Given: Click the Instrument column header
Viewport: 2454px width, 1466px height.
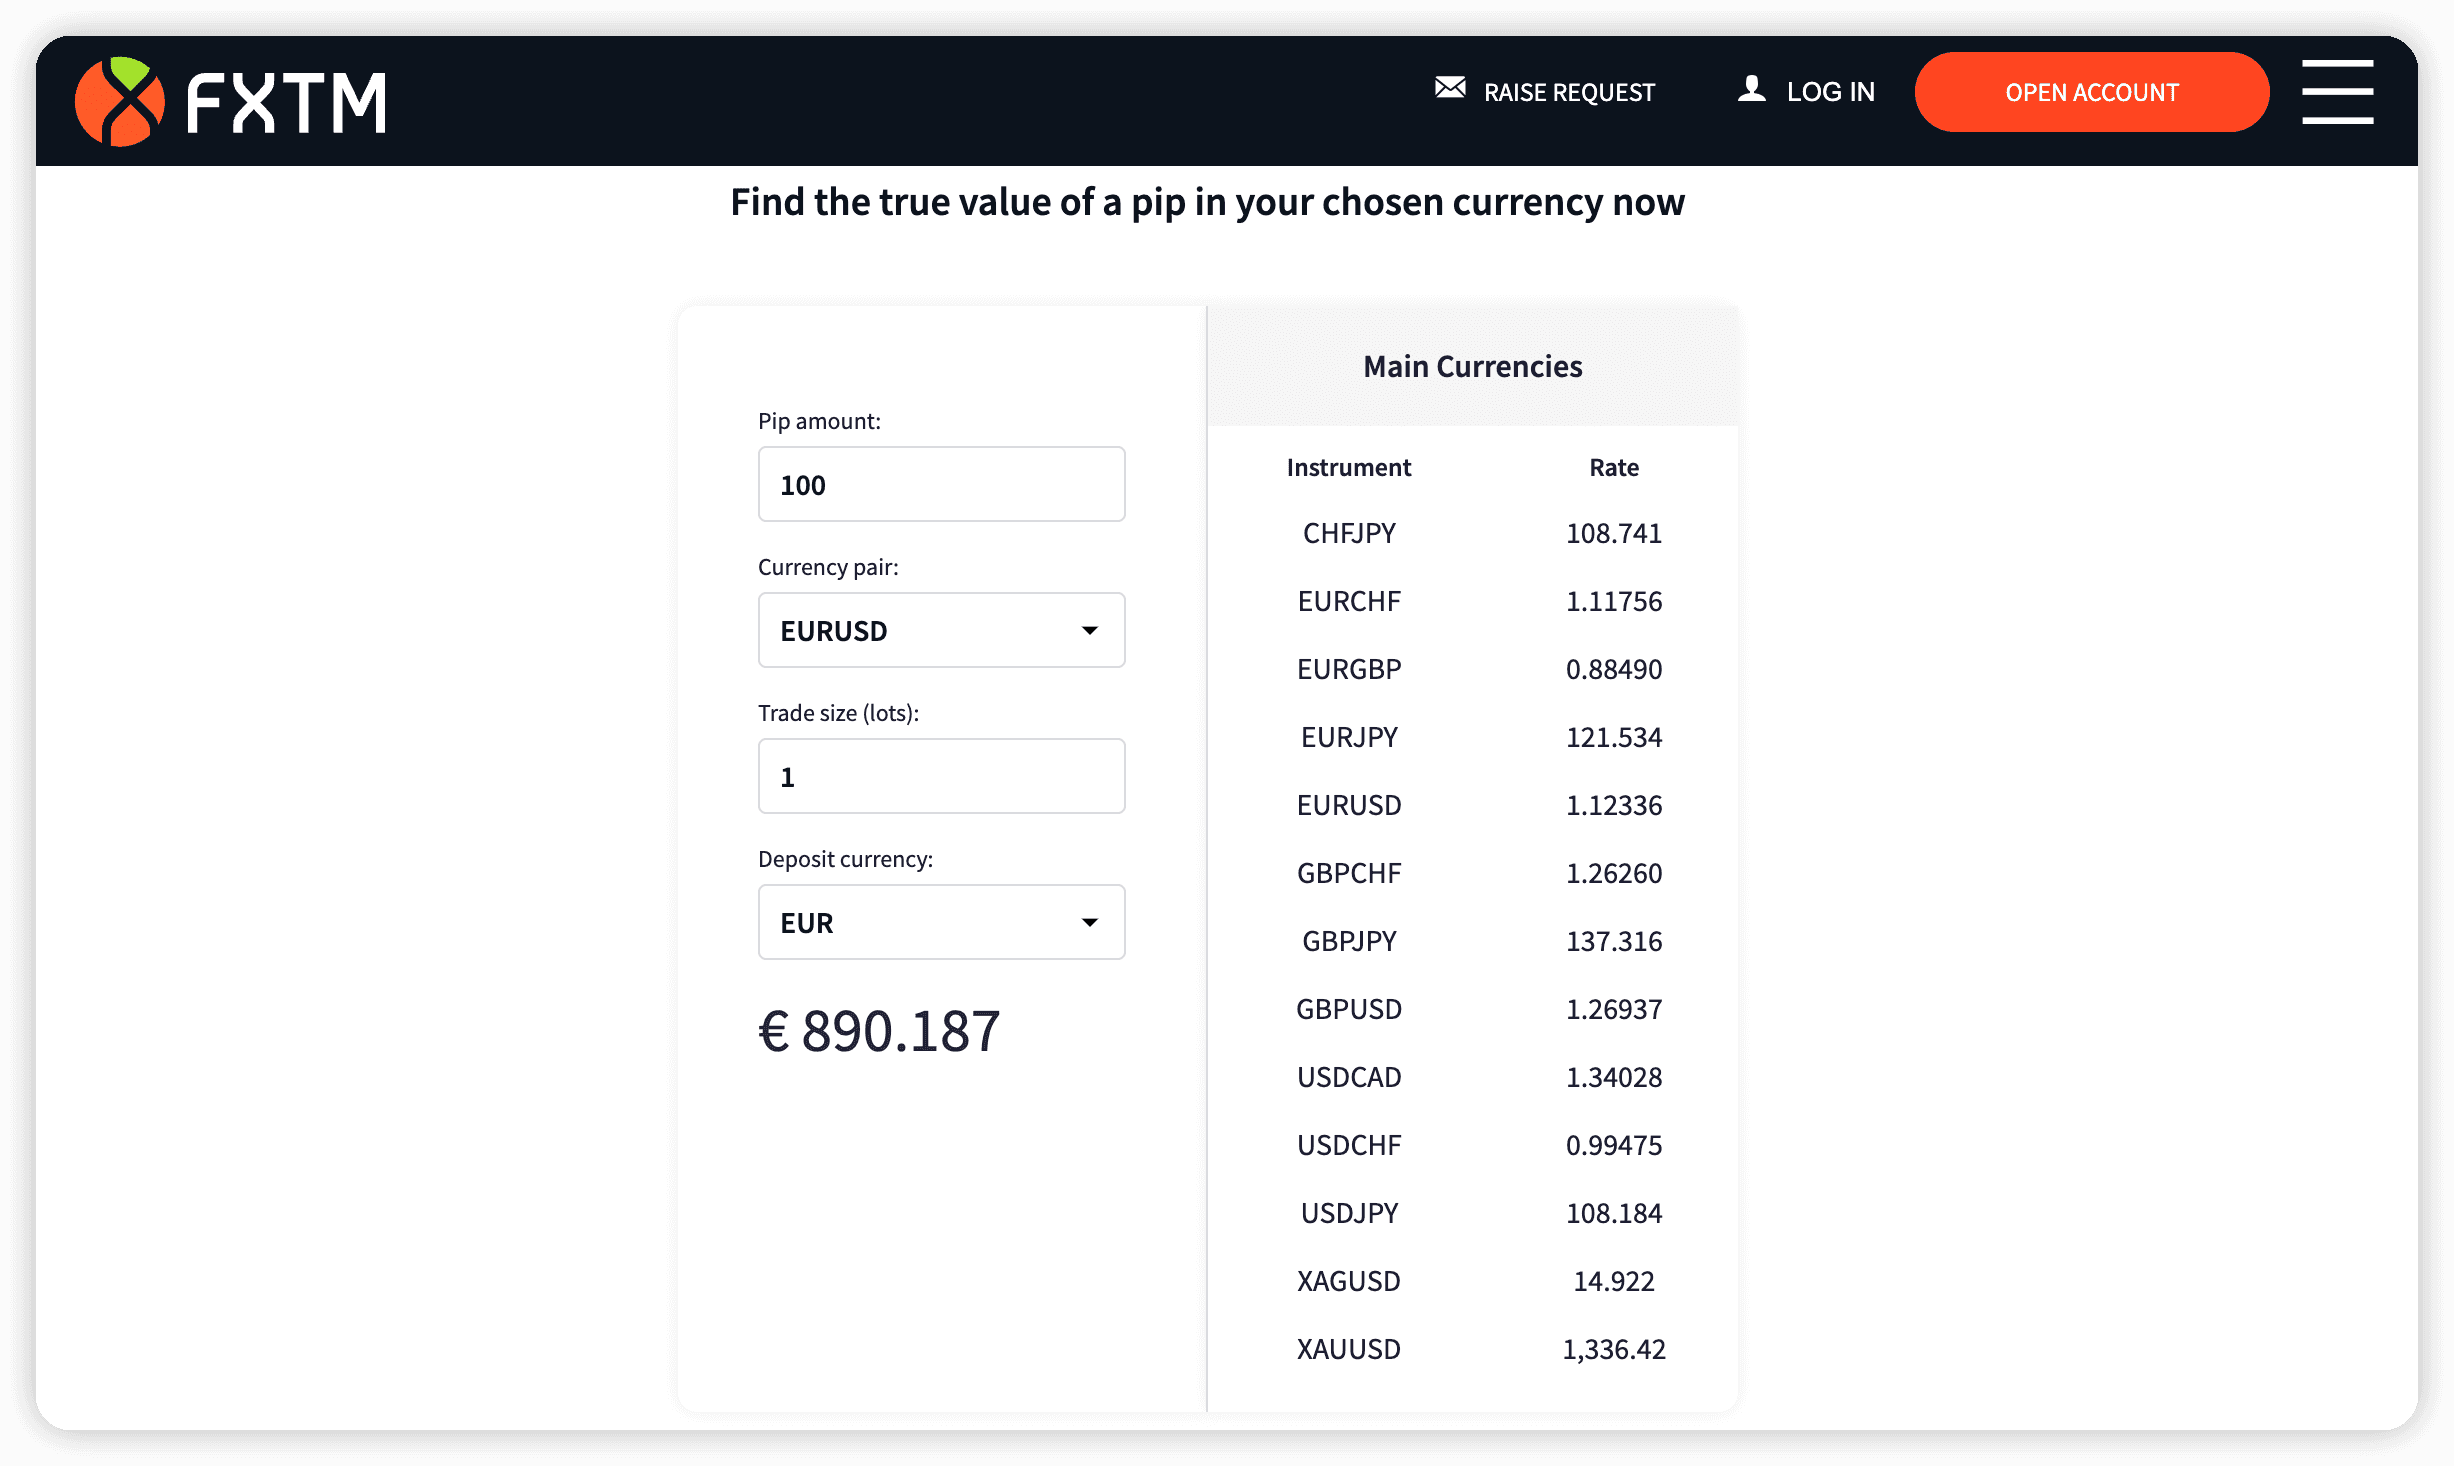Looking at the screenshot, I should pos(1349,467).
